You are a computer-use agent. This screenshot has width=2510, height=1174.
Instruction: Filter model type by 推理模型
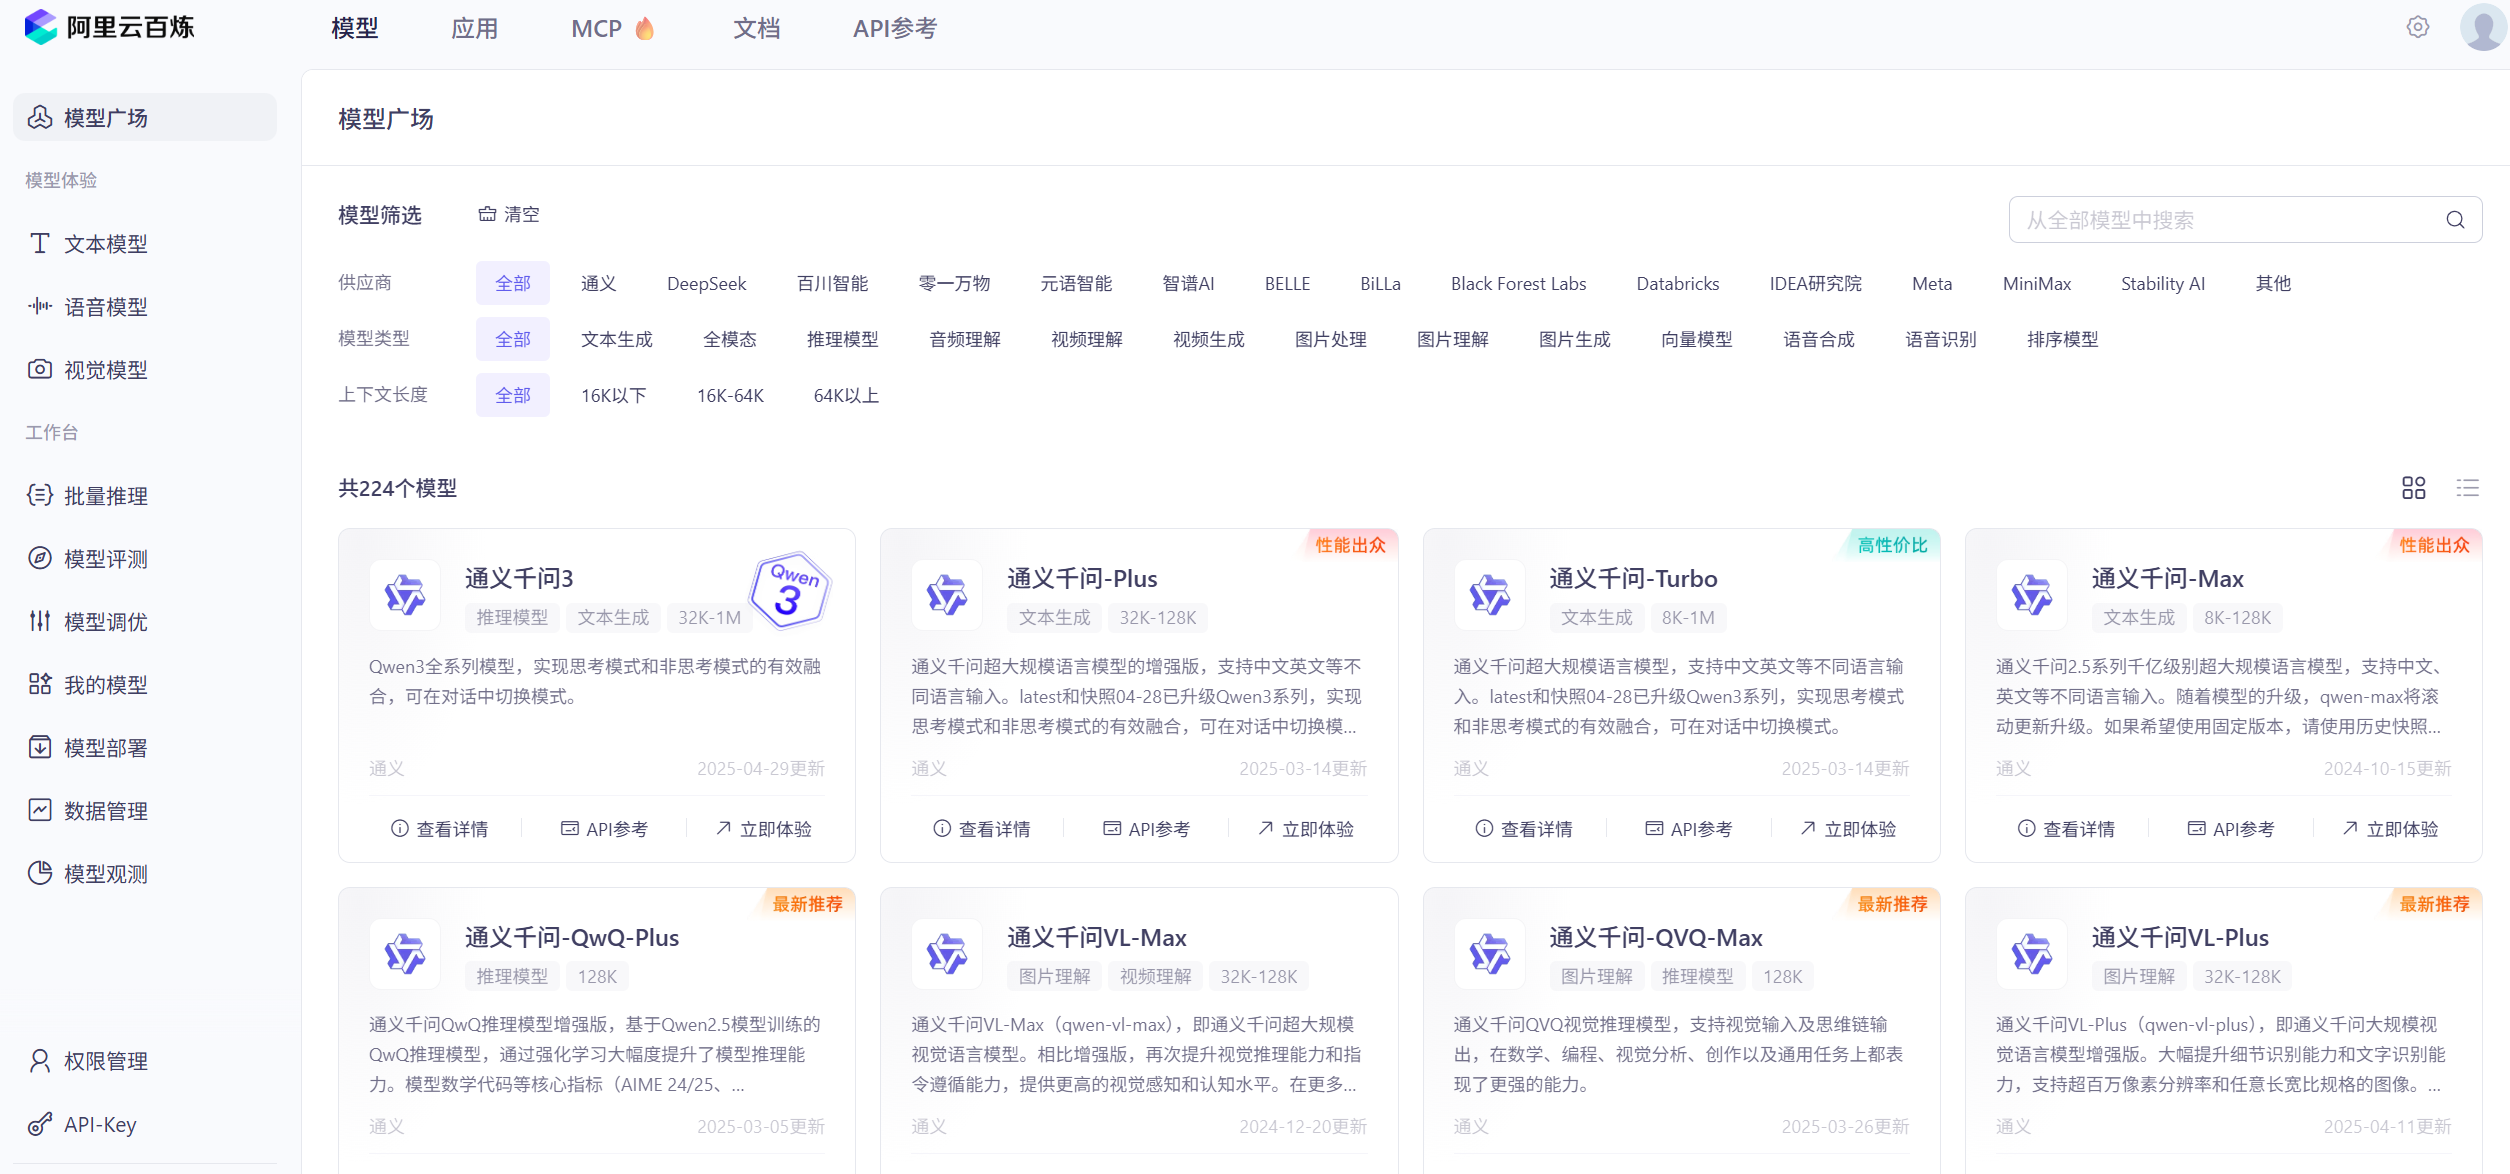pyautogui.click(x=842, y=339)
